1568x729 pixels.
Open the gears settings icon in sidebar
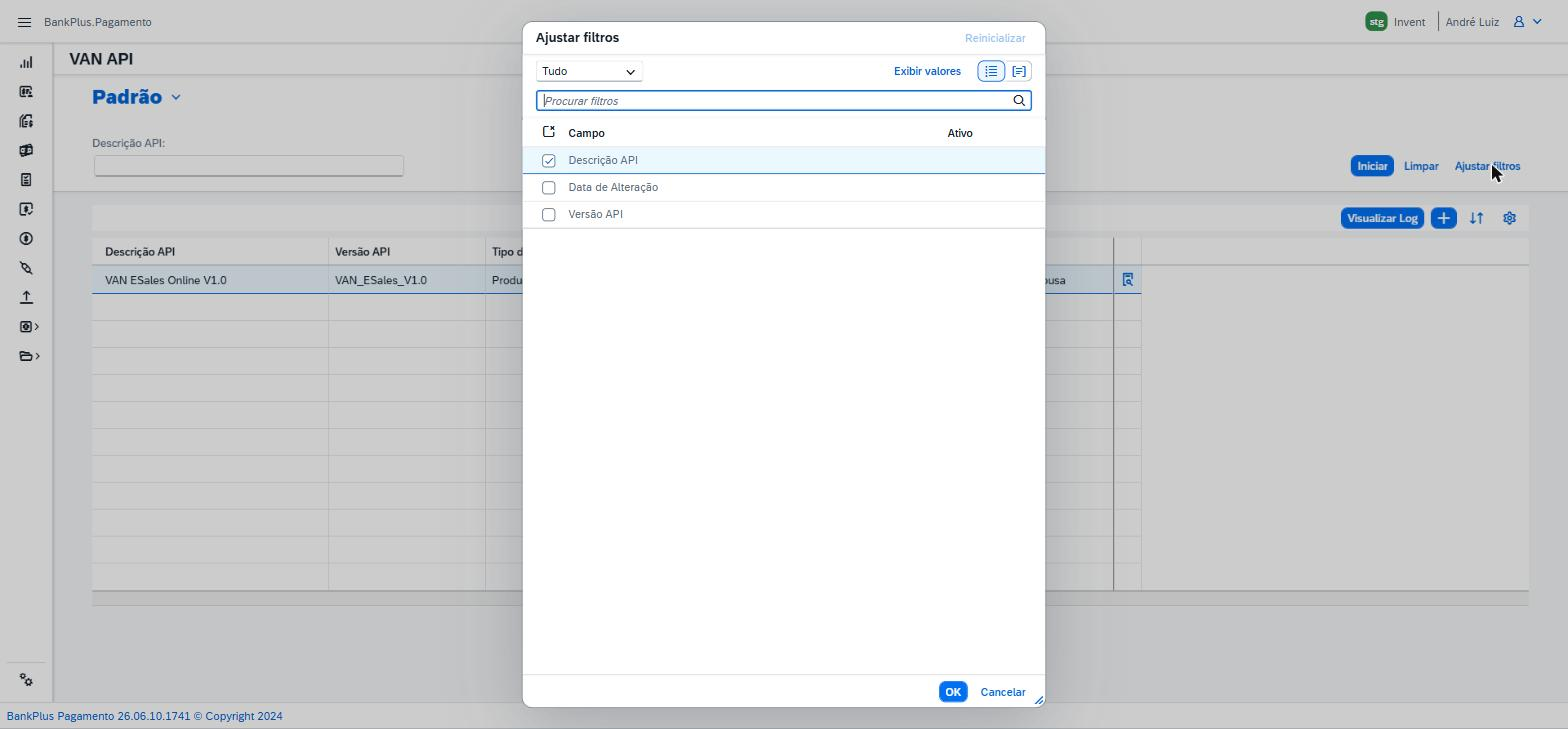coord(26,680)
